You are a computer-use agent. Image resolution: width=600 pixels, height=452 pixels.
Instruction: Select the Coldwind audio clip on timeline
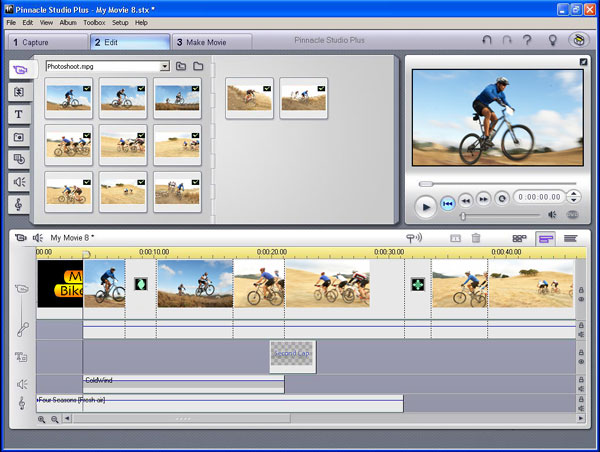183,381
